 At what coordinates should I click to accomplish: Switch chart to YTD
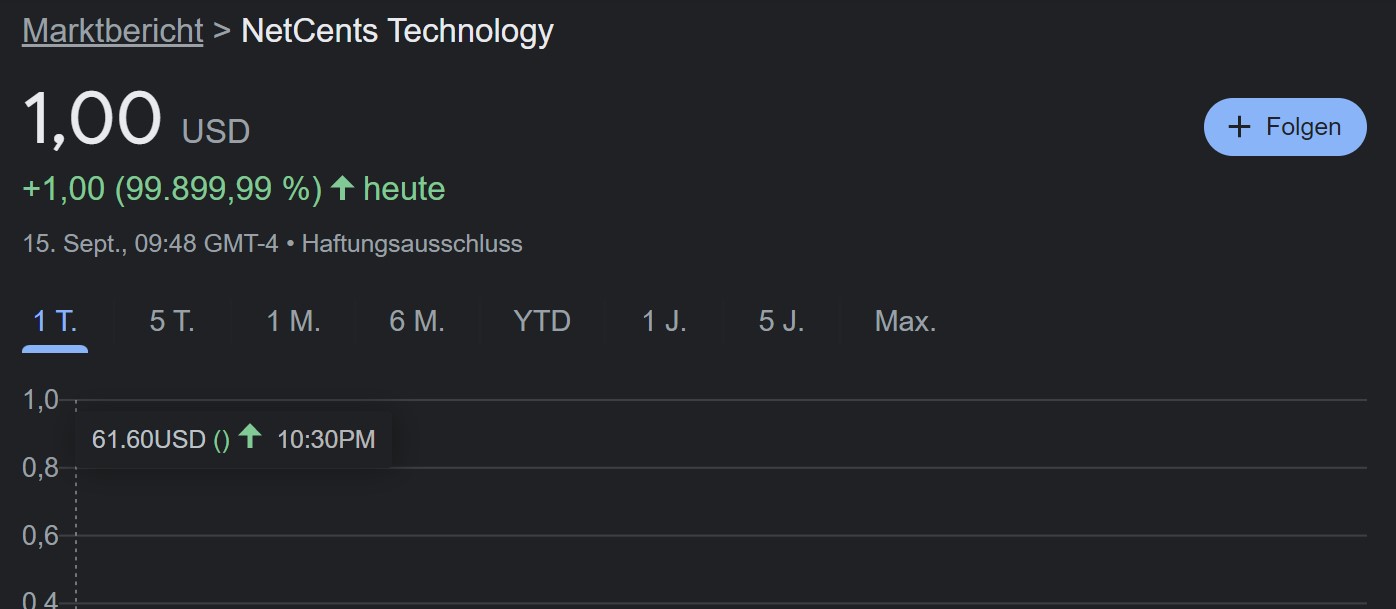pyautogui.click(x=541, y=321)
